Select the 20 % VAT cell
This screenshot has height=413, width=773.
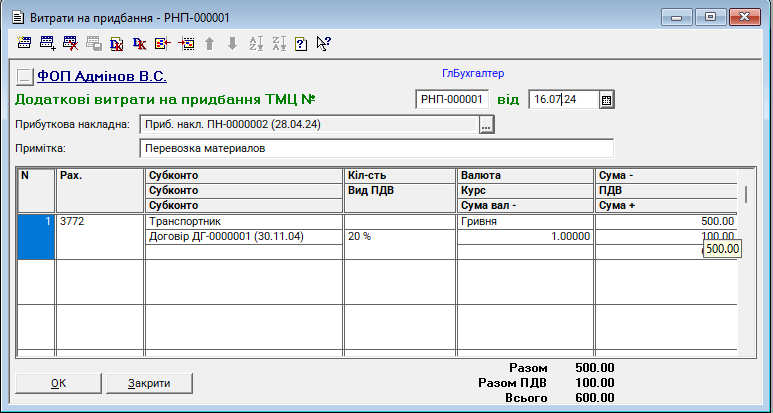click(399, 236)
